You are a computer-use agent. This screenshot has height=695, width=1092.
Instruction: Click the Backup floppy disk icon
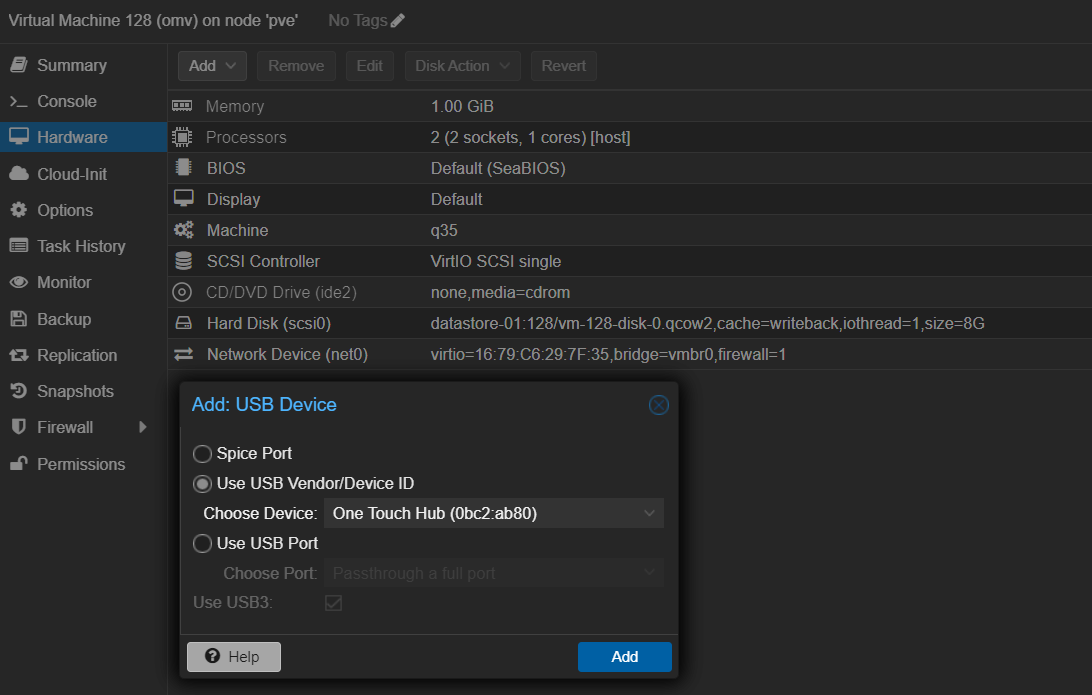[x=18, y=319]
